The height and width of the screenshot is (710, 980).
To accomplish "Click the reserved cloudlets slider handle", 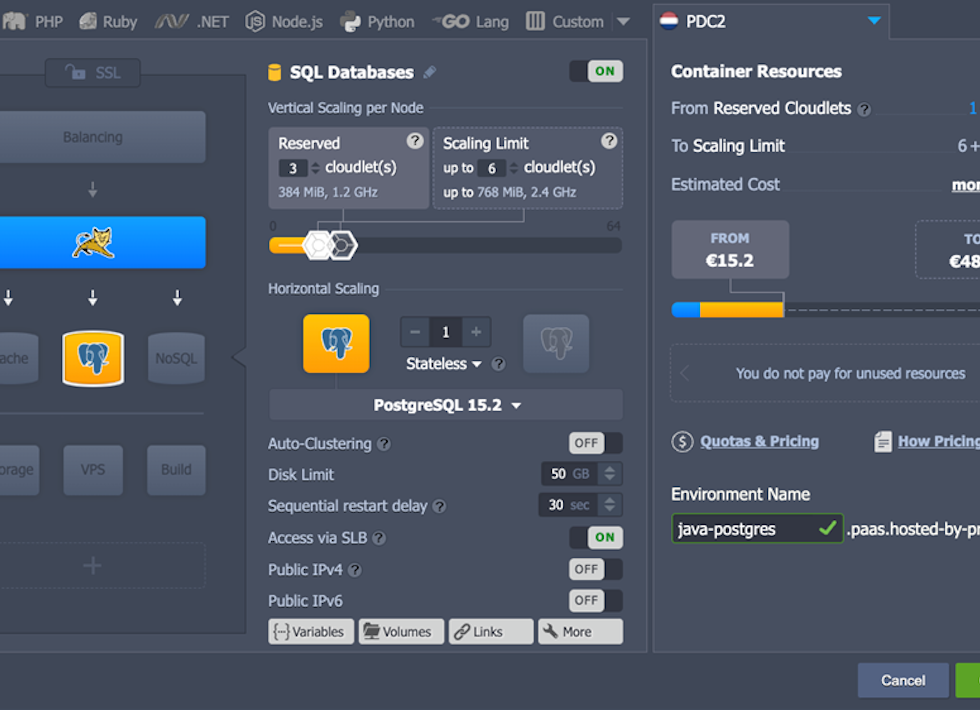I will (317, 245).
